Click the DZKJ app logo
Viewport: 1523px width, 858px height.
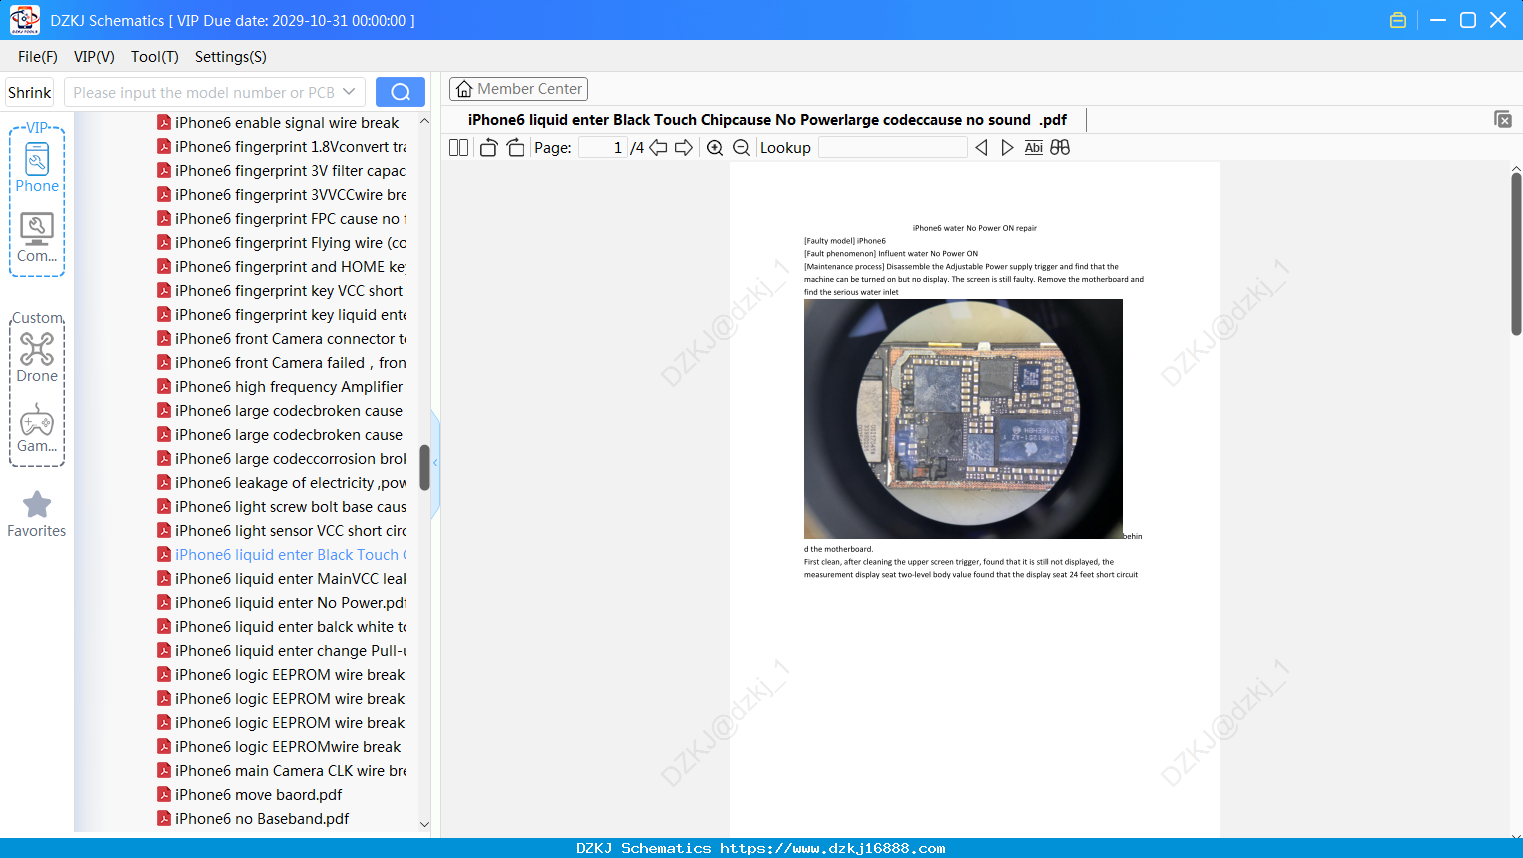pos(24,20)
